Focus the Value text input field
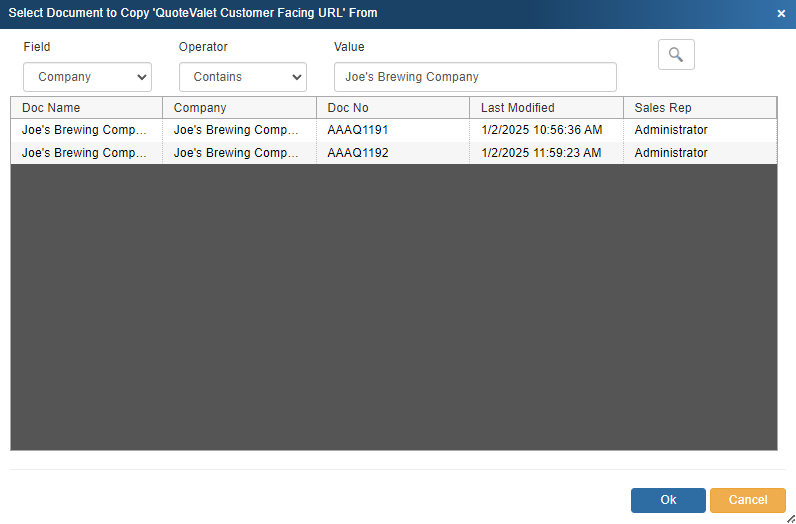 (x=475, y=77)
